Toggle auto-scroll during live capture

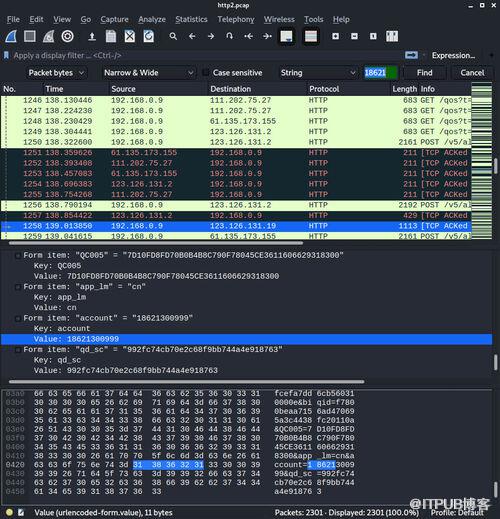[x=286, y=36]
